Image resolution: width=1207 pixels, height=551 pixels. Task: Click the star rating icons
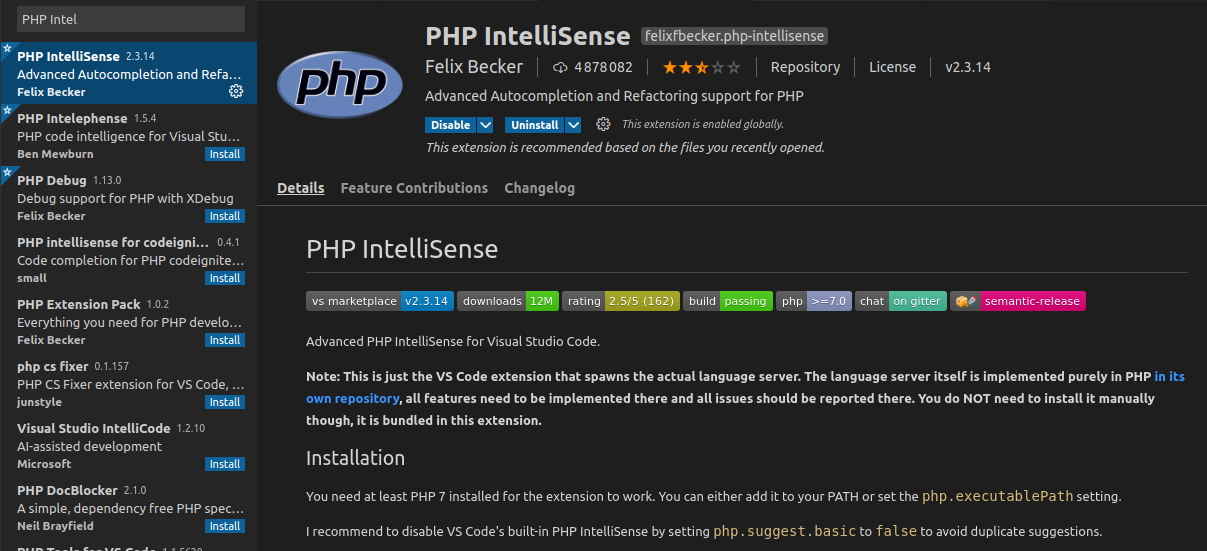click(701, 67)
